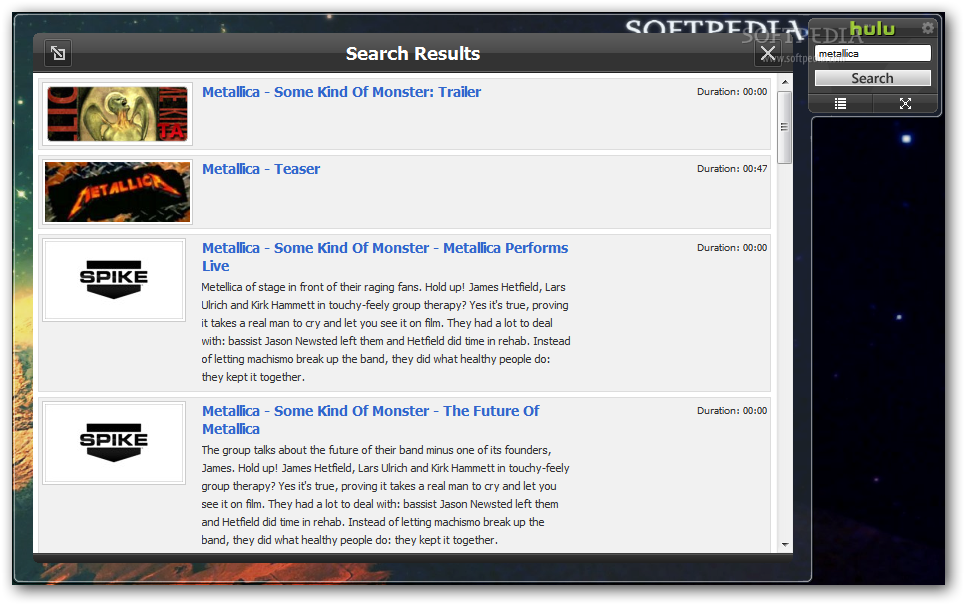965x605 pixels.
Task: Show the results list view icon
Action: click(x=841, y=103)
